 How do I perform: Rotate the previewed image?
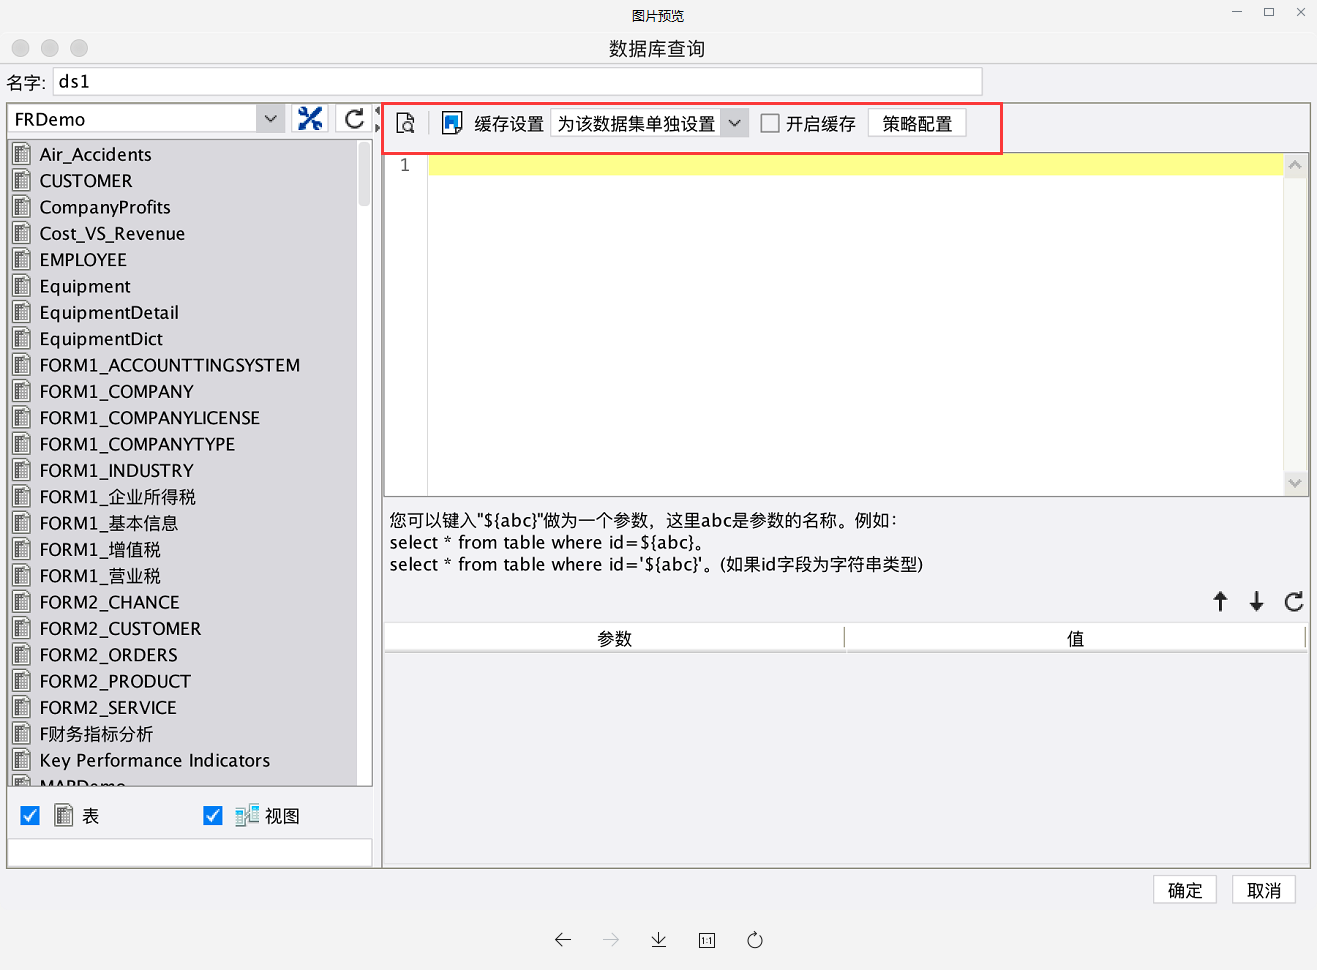755,940
